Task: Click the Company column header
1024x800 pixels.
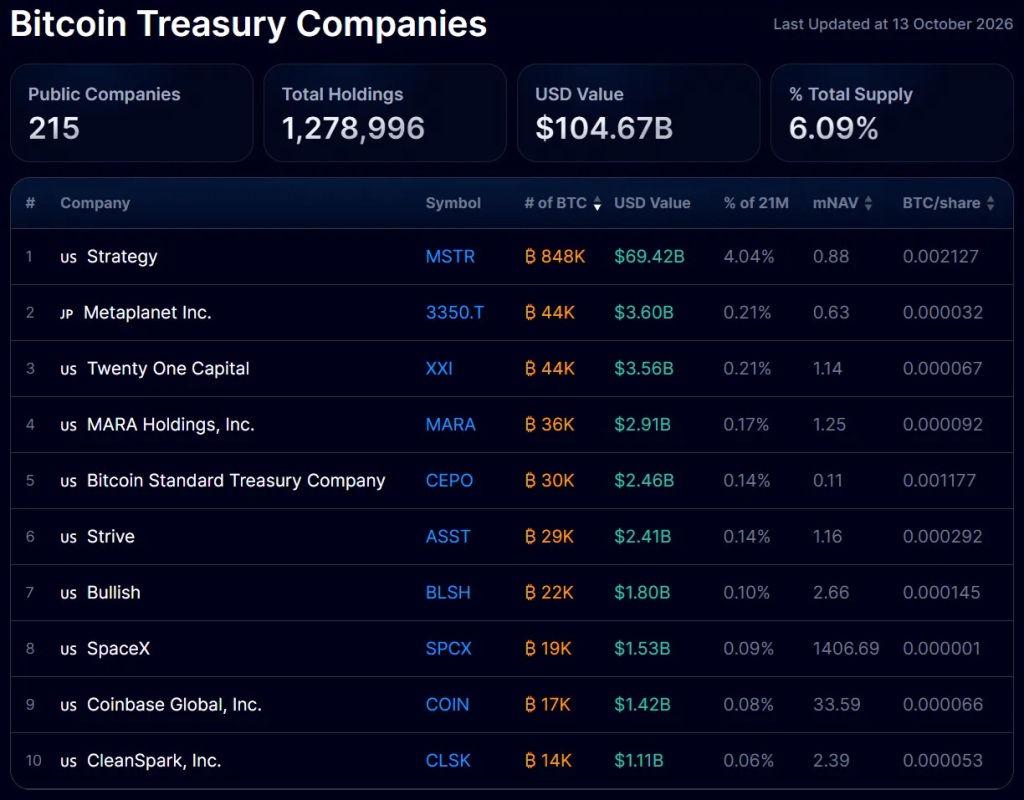Action: (x=95, y=203)
